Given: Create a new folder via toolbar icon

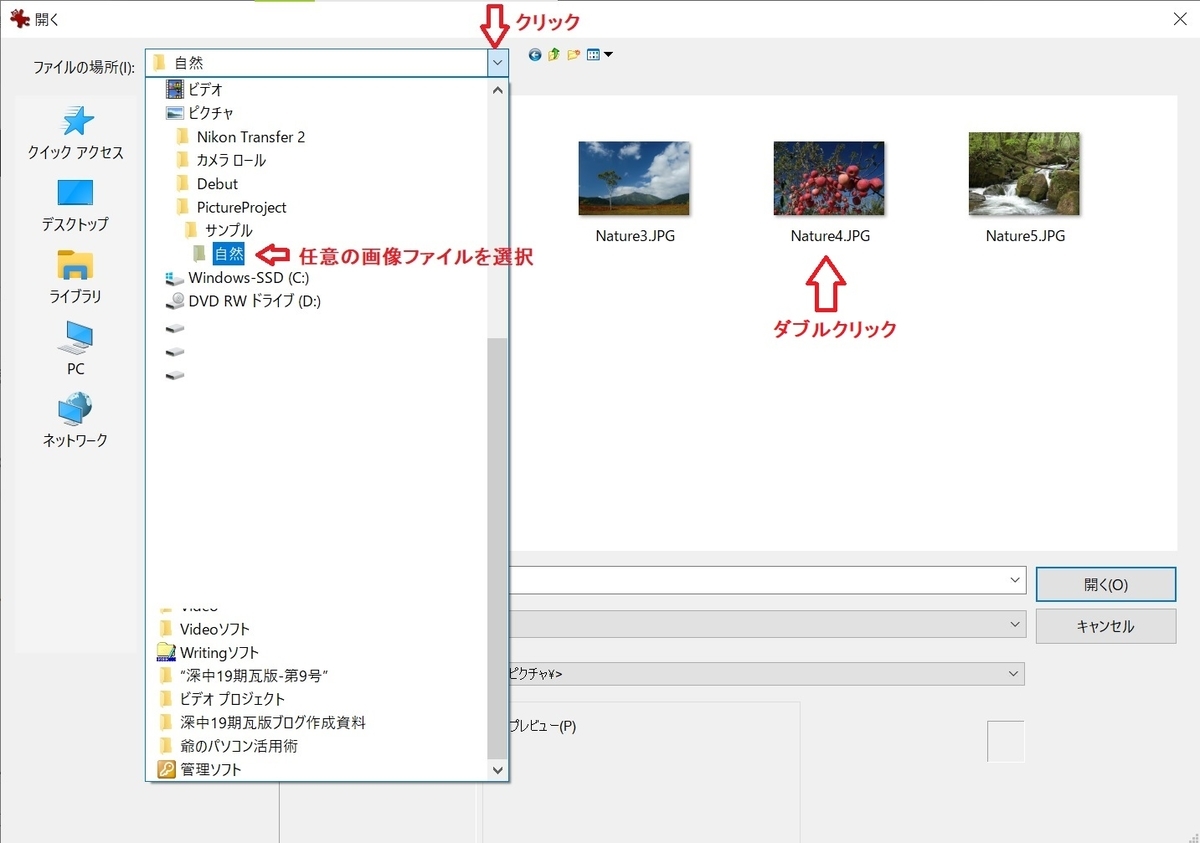Looking at the screenshot, I should (x=571, y=55).
